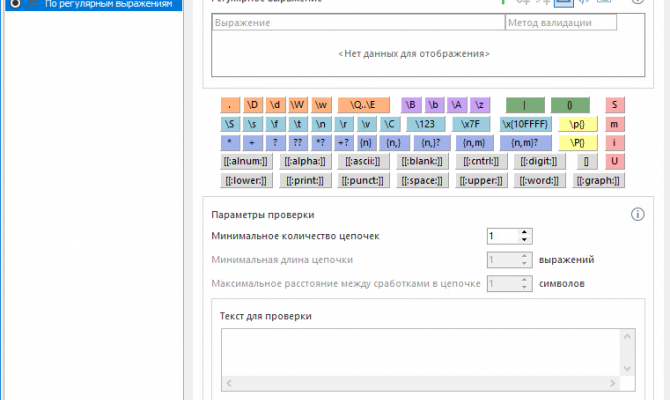Insert lowercase \w word character token
The height and width of the screenshot is (400, 670).
click(x=321, y=105)
